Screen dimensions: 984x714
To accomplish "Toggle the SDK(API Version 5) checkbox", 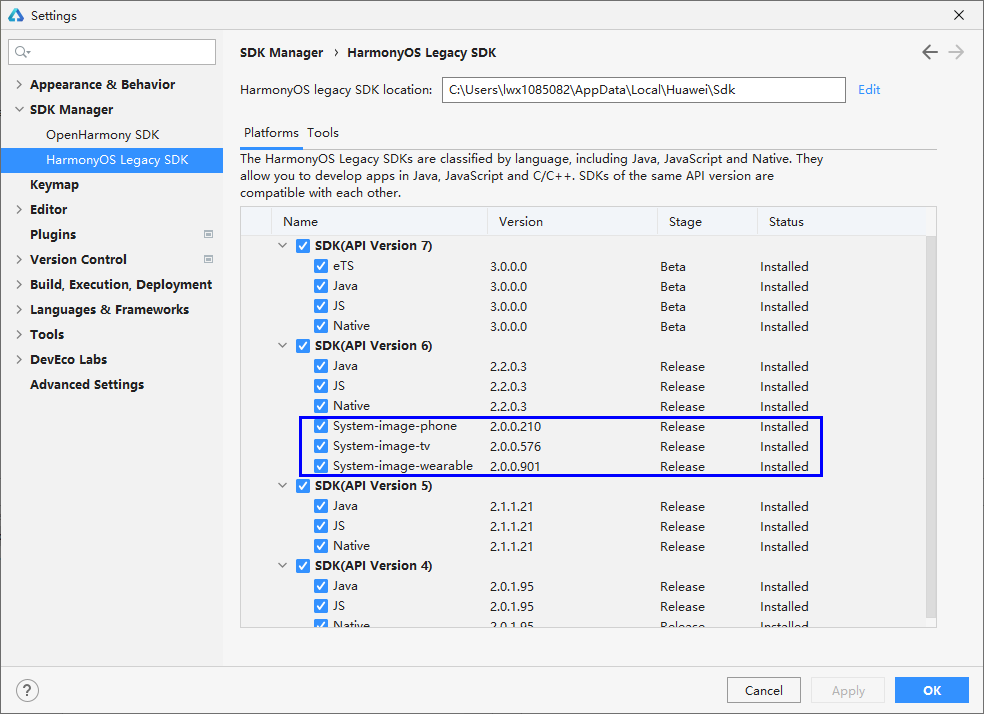I will pos(302,486).
